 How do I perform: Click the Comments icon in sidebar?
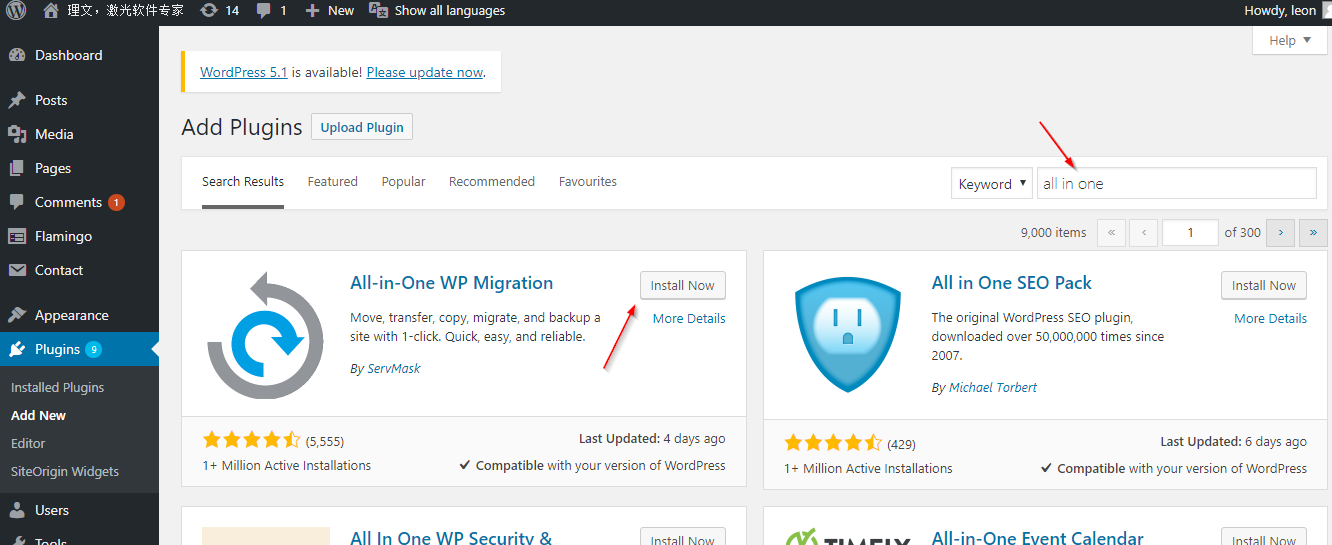(17, 202)
